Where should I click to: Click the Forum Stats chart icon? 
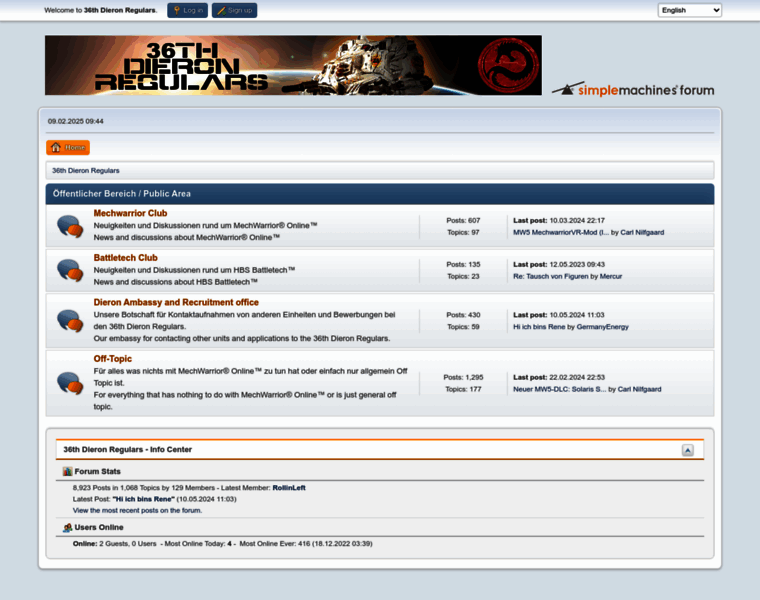67,471
